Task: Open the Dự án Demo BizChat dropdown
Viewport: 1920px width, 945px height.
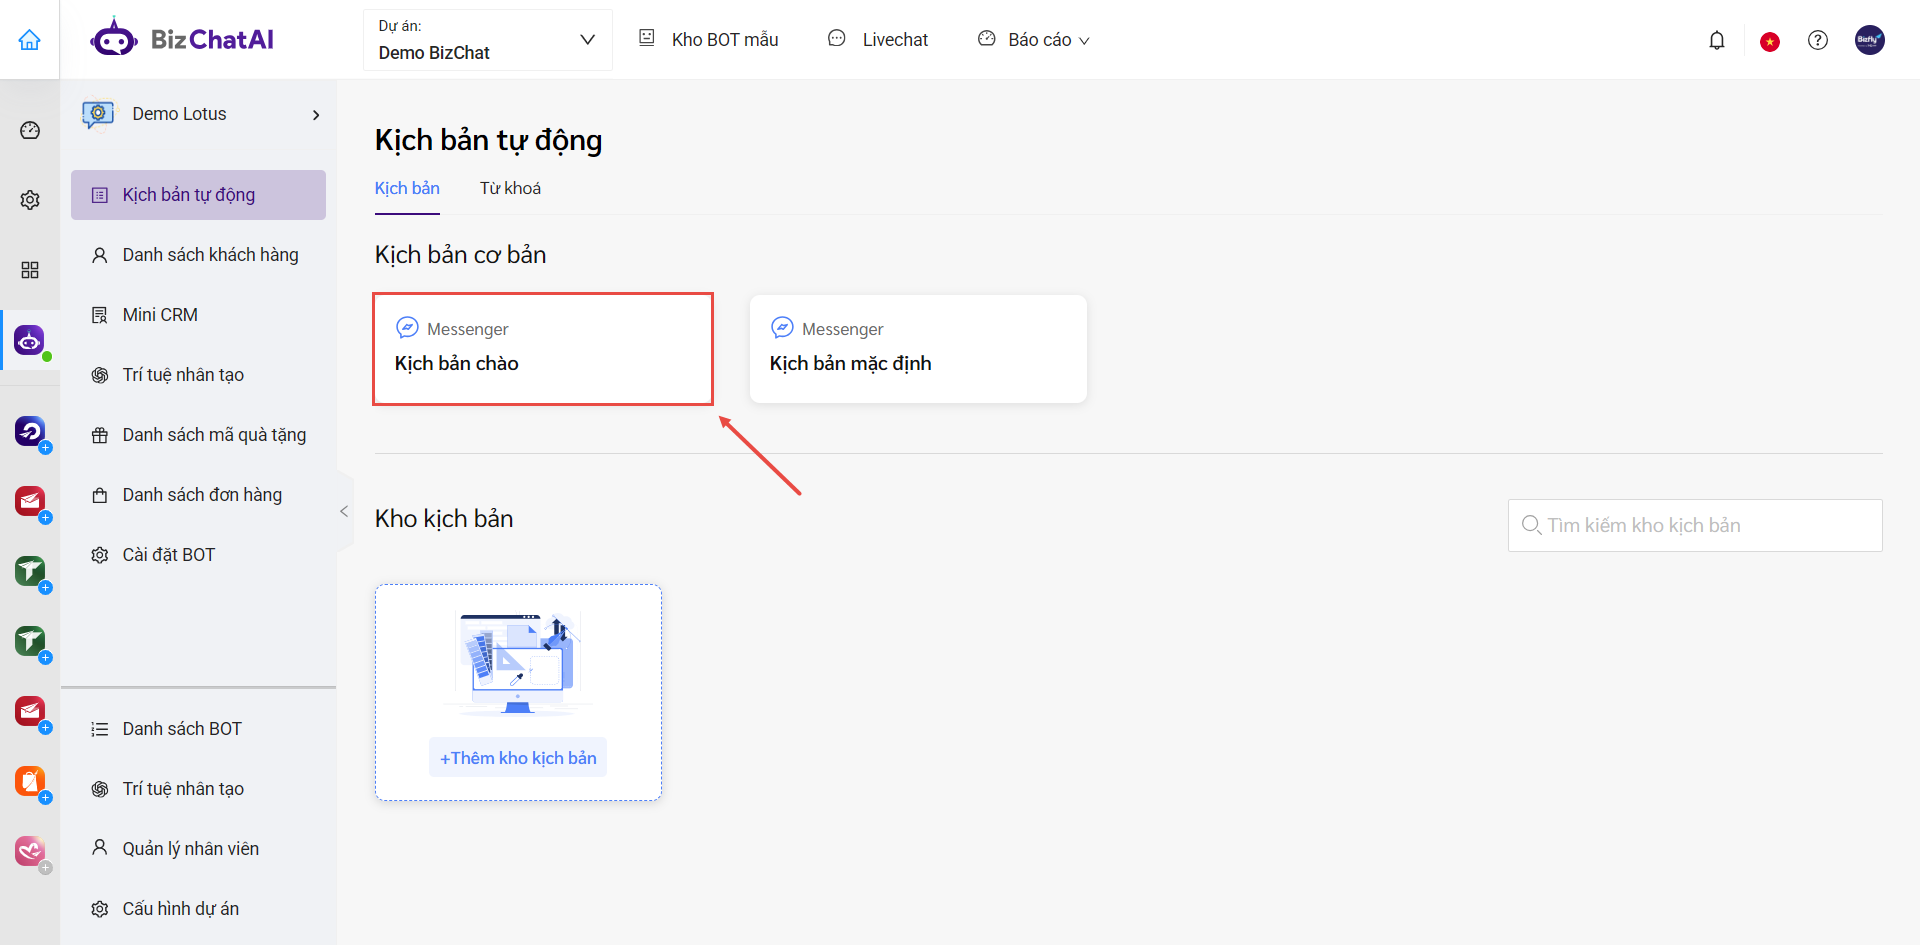Action: [x=487, y=40]
